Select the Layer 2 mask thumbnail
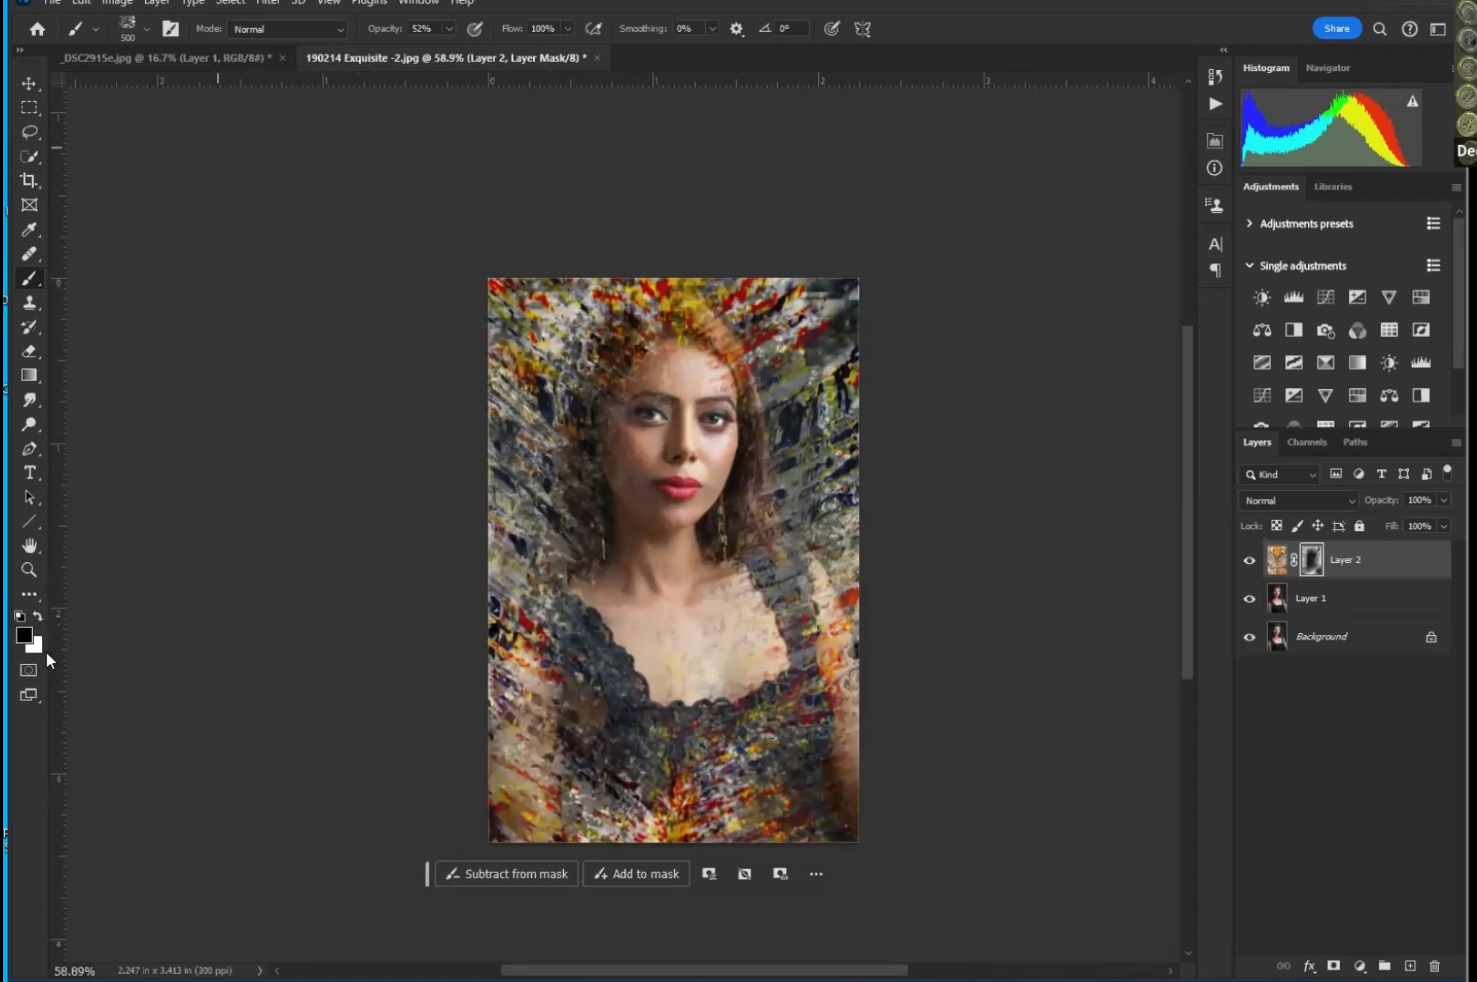This screenshot has width=1477, height=982. click(1311, 560)
